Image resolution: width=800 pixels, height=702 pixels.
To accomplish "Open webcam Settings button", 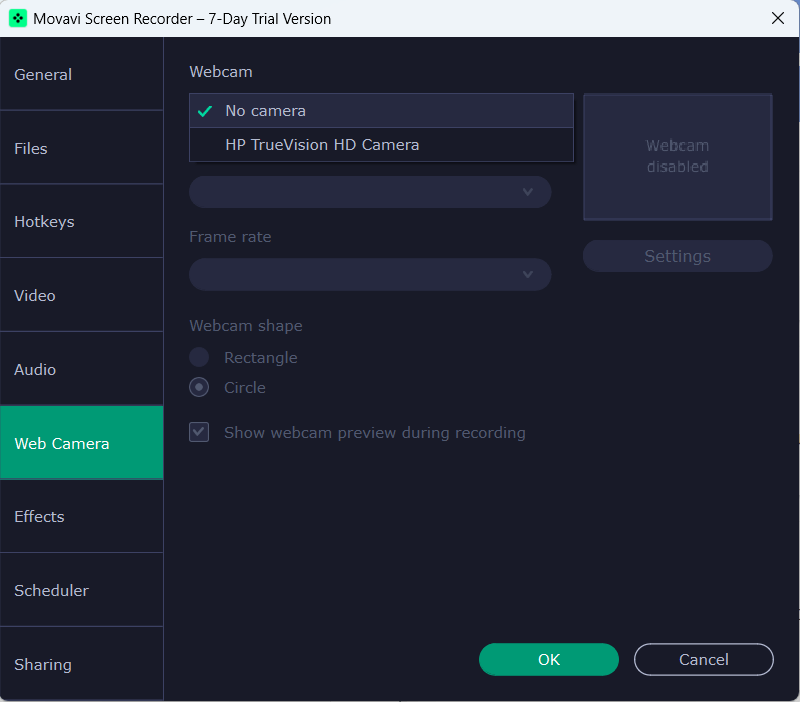I will click(x=678, y=256).
